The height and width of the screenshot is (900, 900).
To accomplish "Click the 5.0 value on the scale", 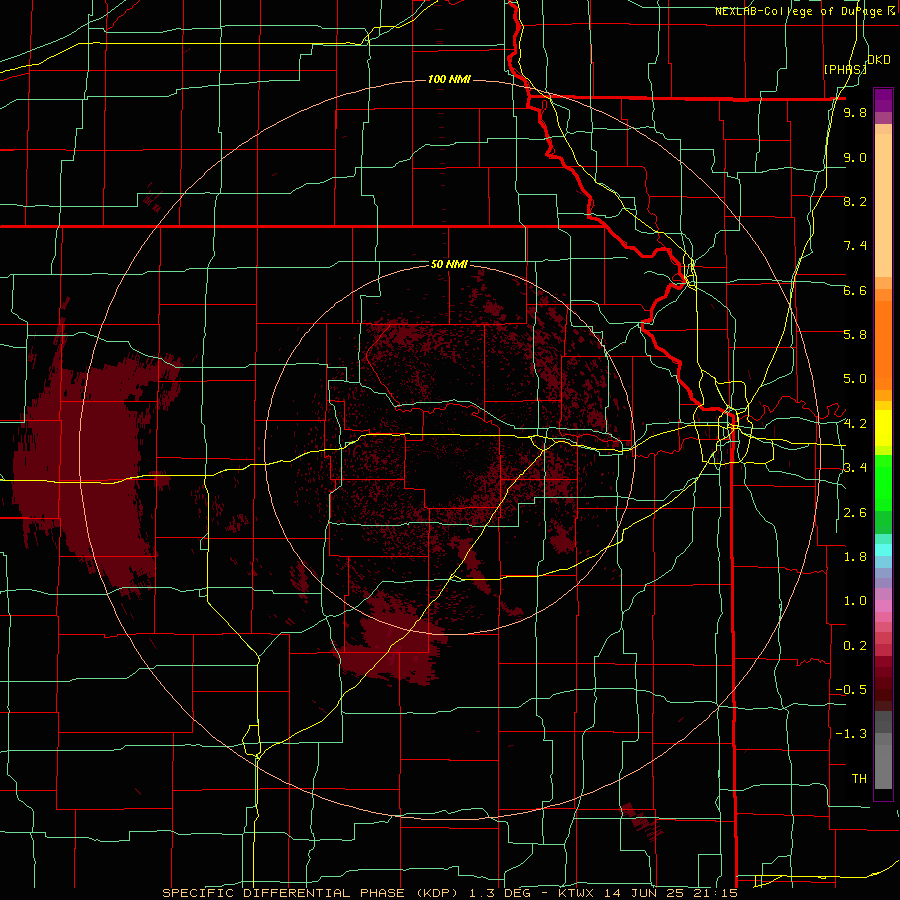I will click(x=855, y=379).
